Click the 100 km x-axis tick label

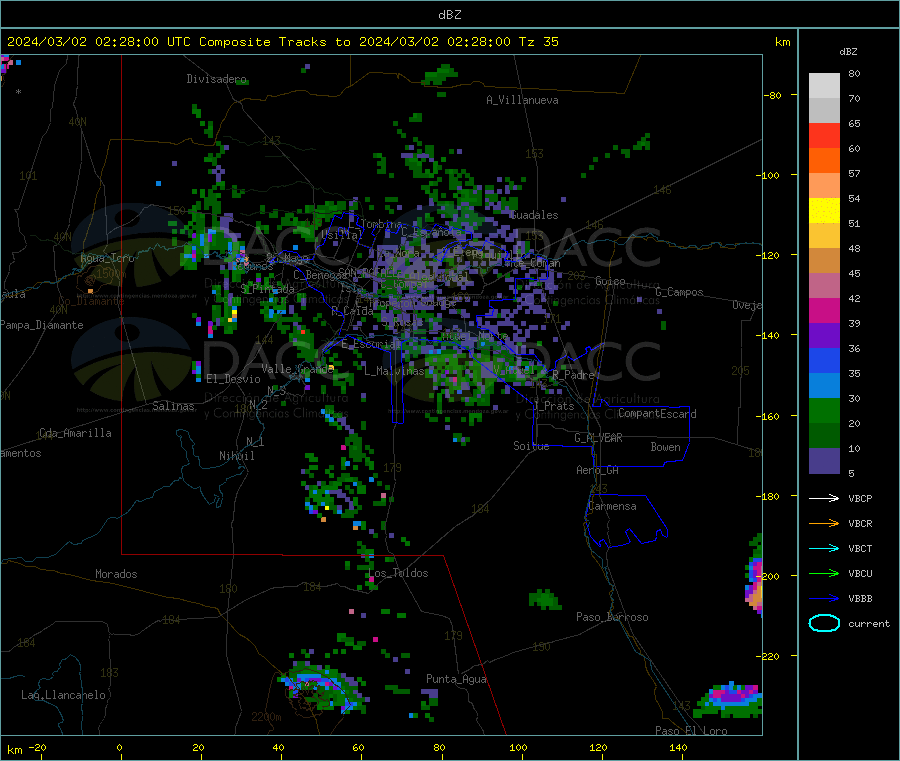tap(518, 747)
